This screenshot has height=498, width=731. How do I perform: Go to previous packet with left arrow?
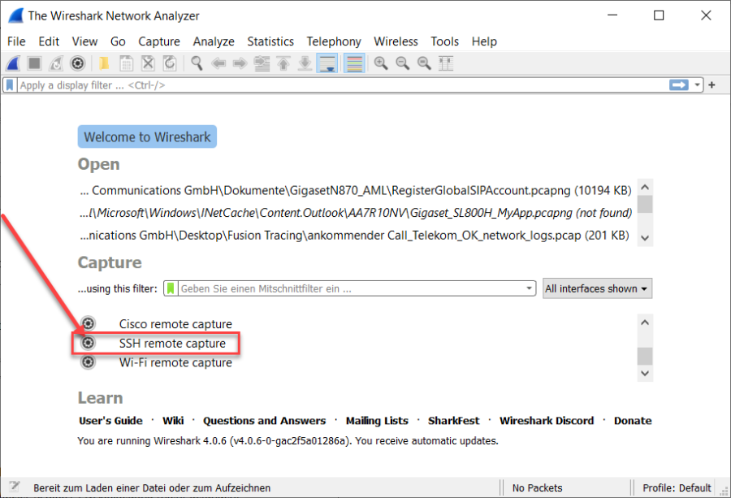(218, 63)
